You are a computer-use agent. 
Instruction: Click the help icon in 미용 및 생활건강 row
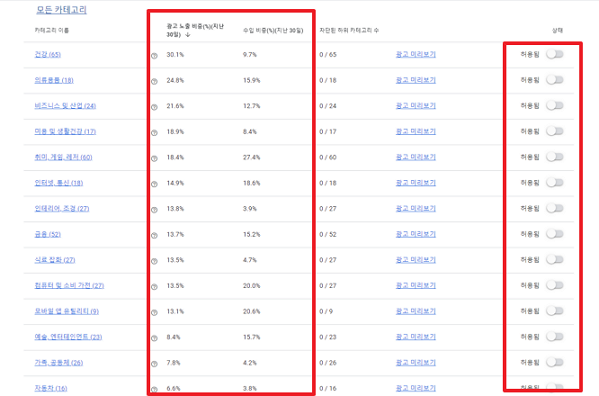coord(154,133)
